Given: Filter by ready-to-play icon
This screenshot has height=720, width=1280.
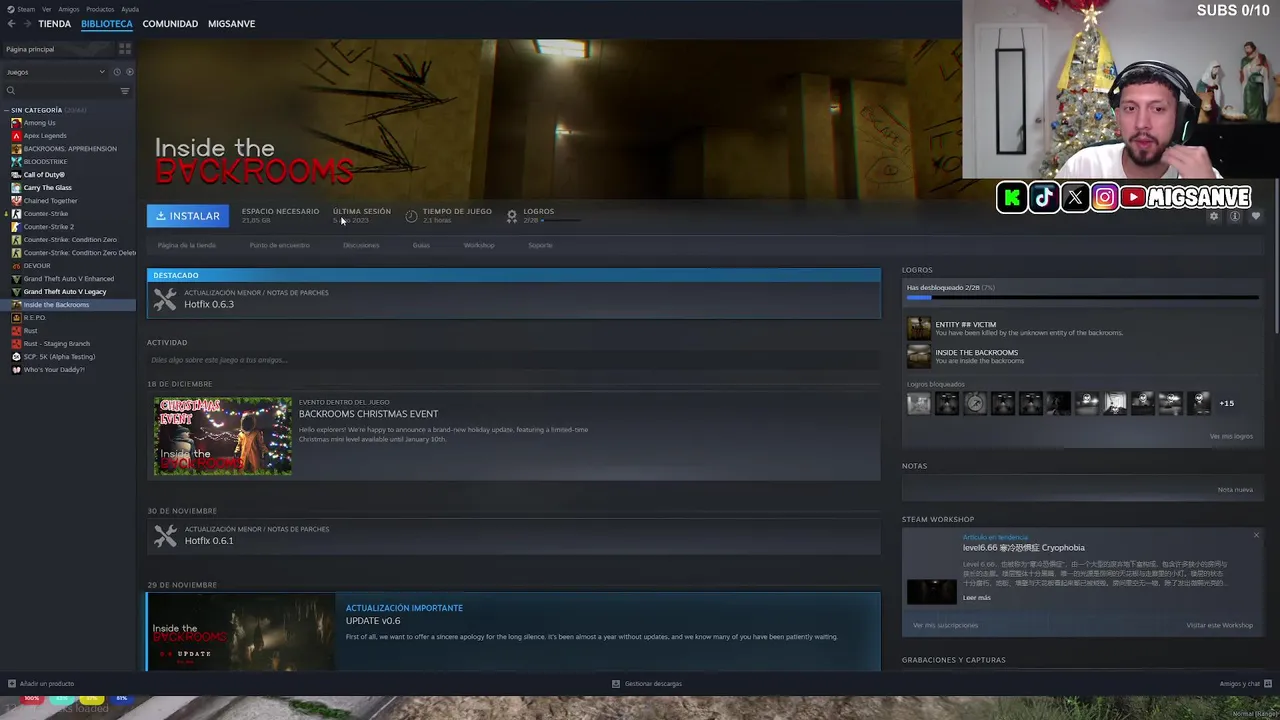Looking at the screenshot, I should click(x=130, y=72).
